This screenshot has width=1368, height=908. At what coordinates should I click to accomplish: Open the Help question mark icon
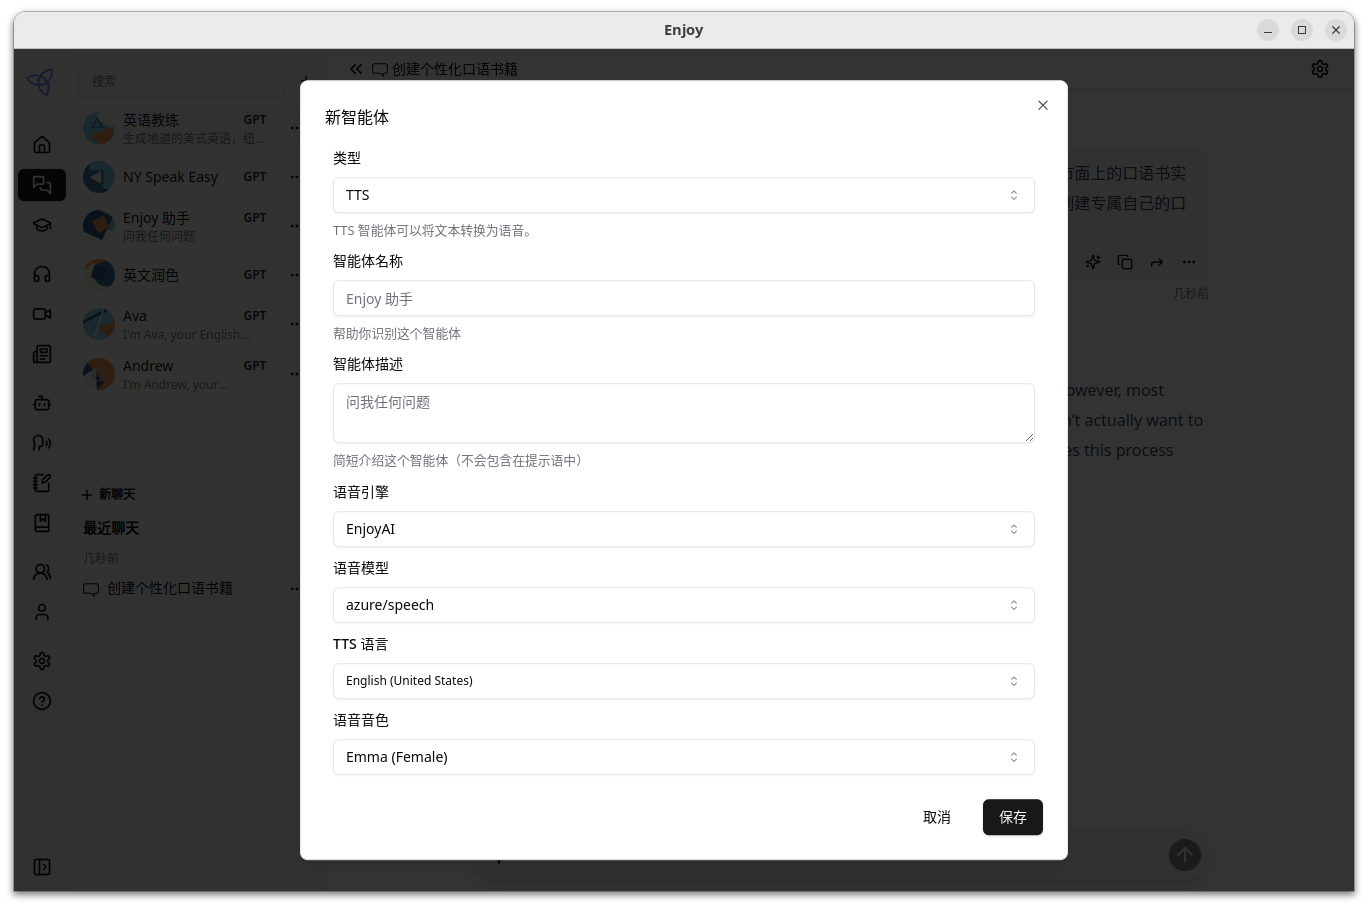click(x=41, y=701)
